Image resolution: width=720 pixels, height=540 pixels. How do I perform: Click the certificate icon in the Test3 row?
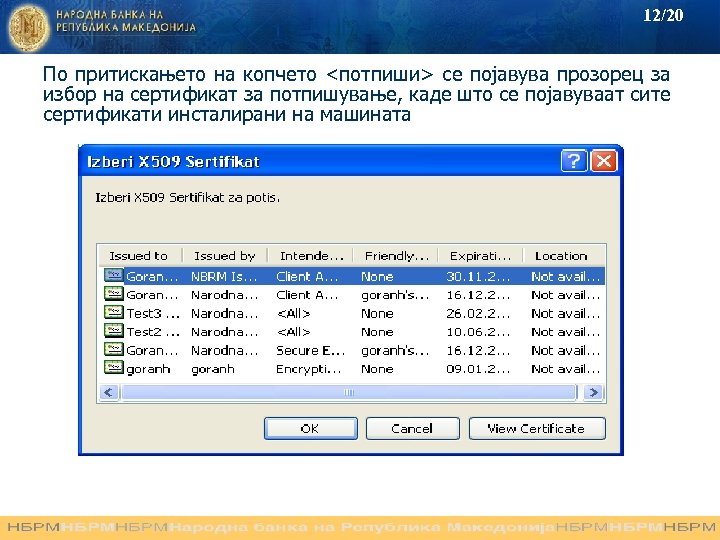[x=113, y=313]
